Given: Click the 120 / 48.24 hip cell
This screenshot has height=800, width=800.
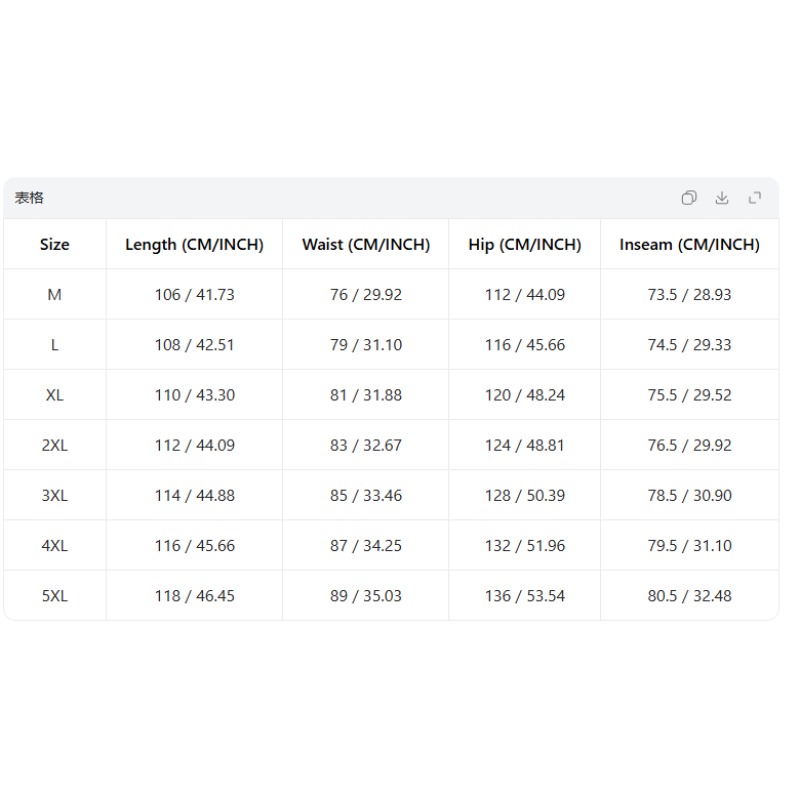Looking at the screenshot, I should click(525, 395).
